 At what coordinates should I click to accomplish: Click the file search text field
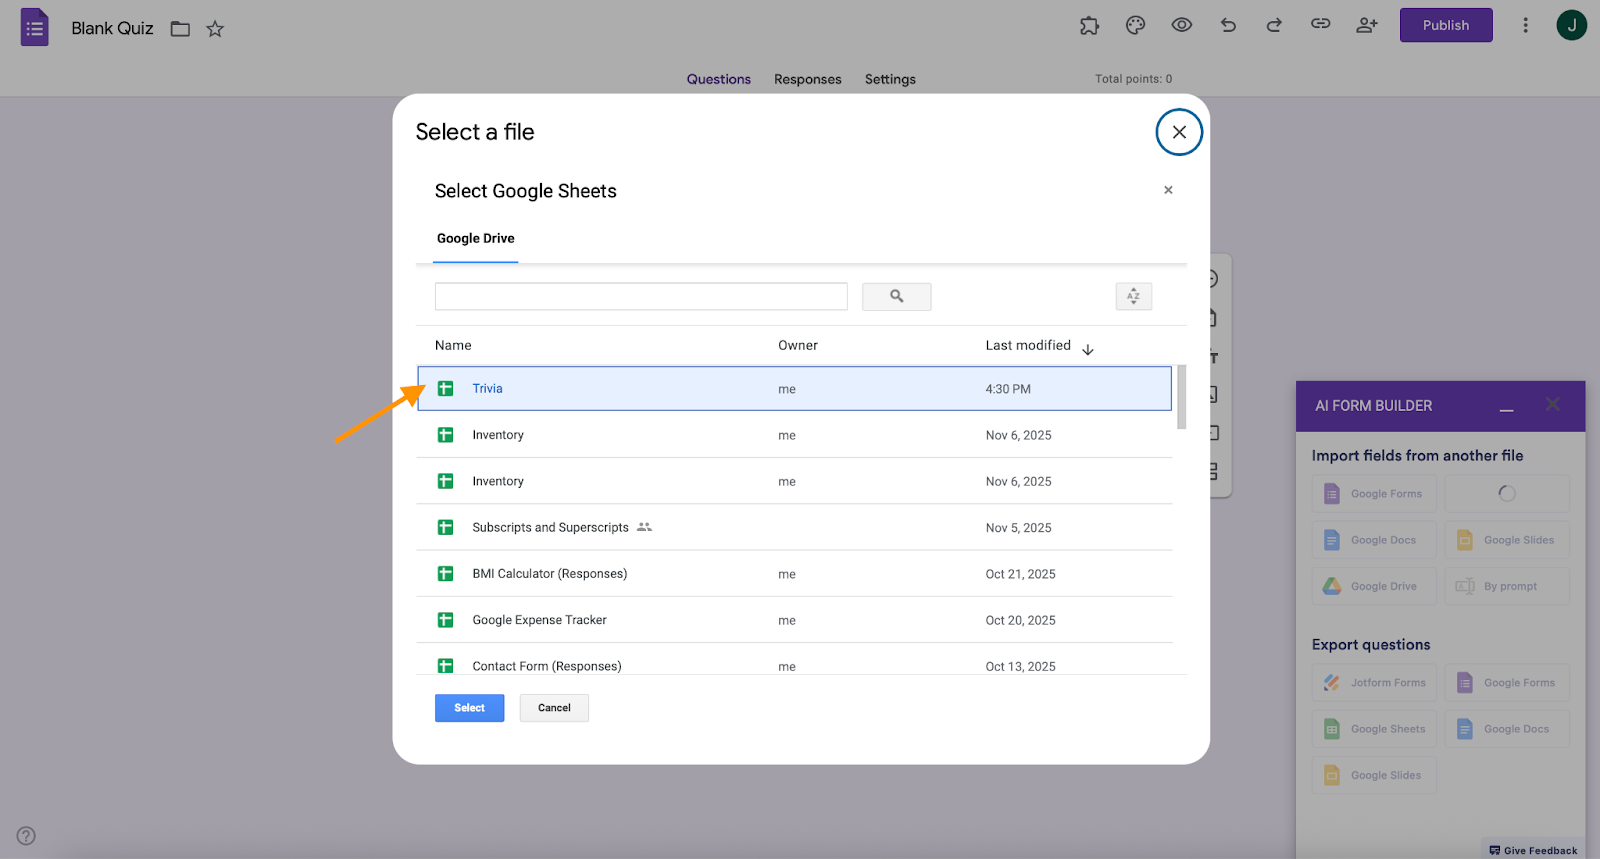click(641, 296)
